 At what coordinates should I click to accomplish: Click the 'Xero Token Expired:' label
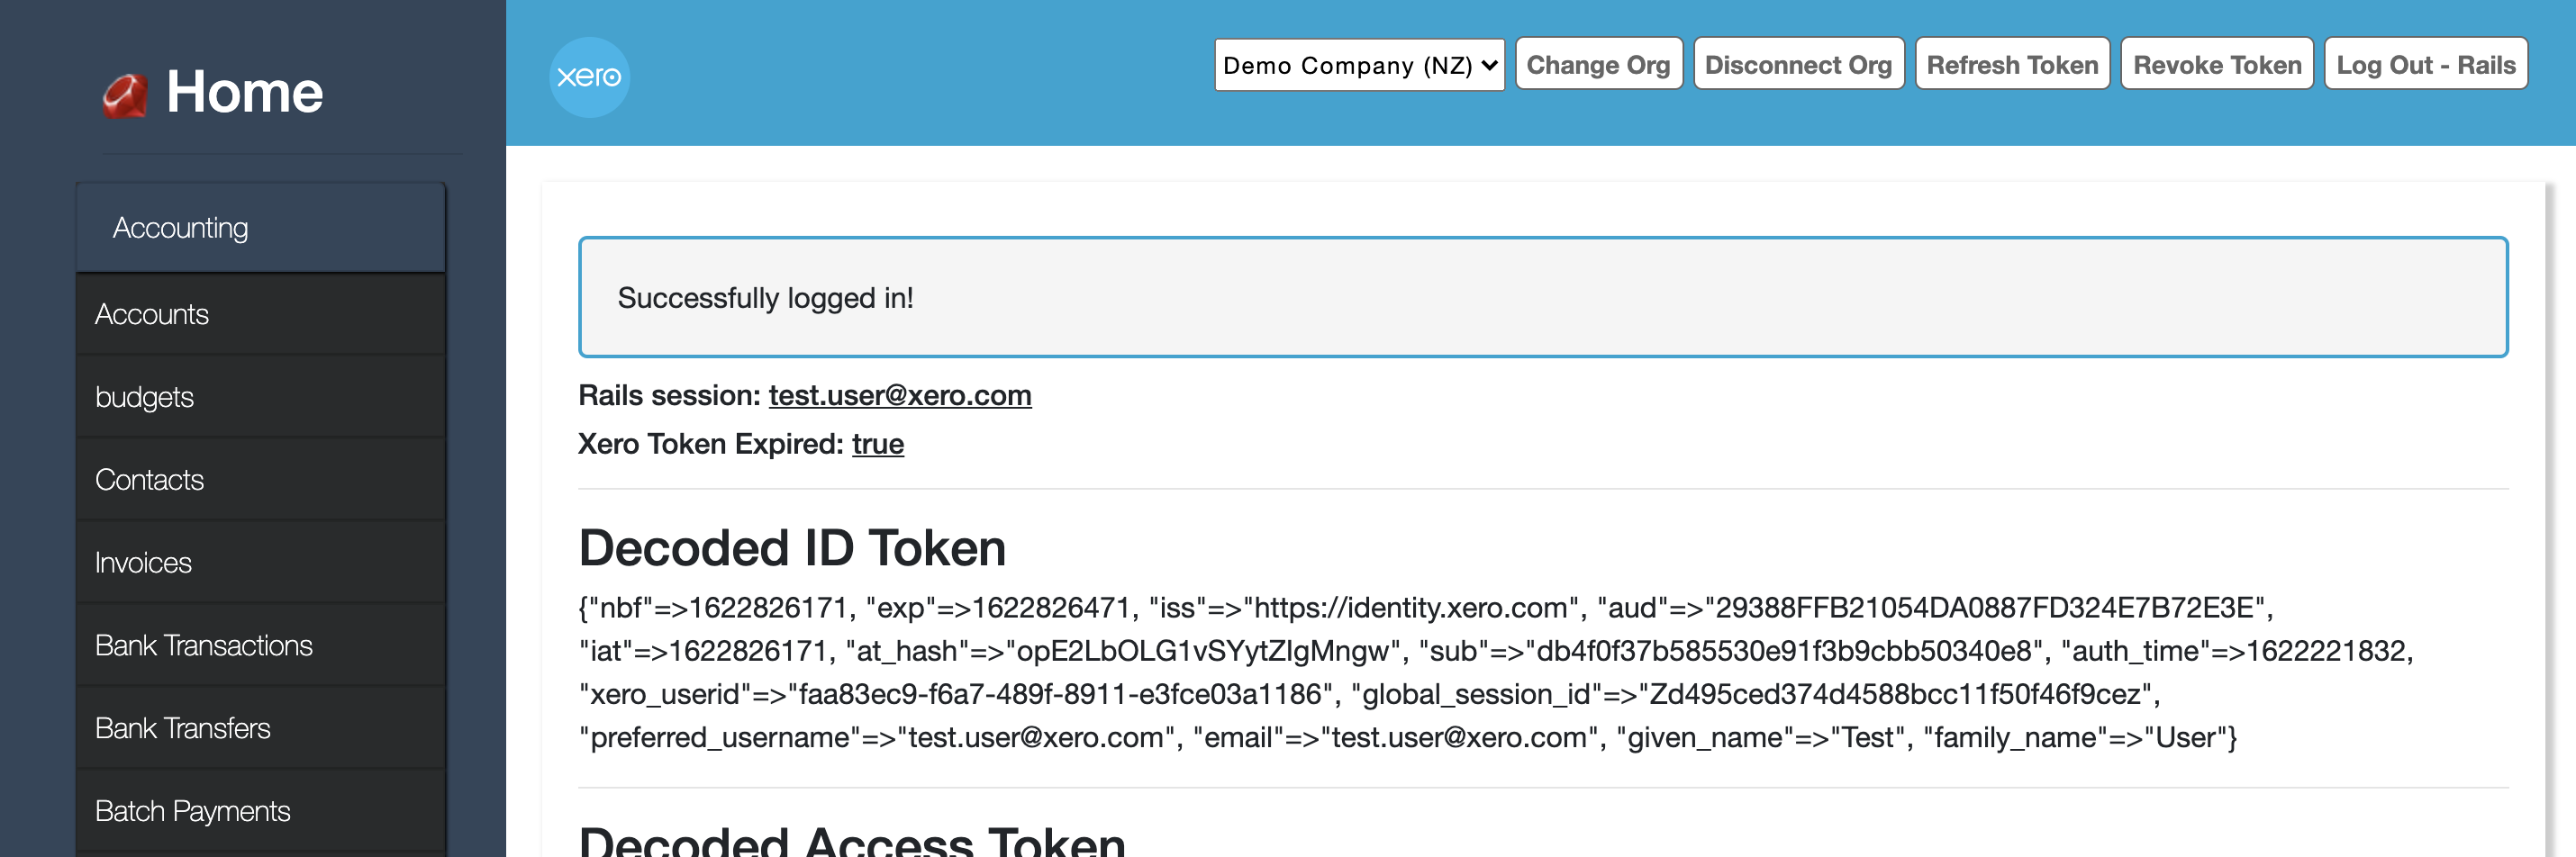[710, 443]
